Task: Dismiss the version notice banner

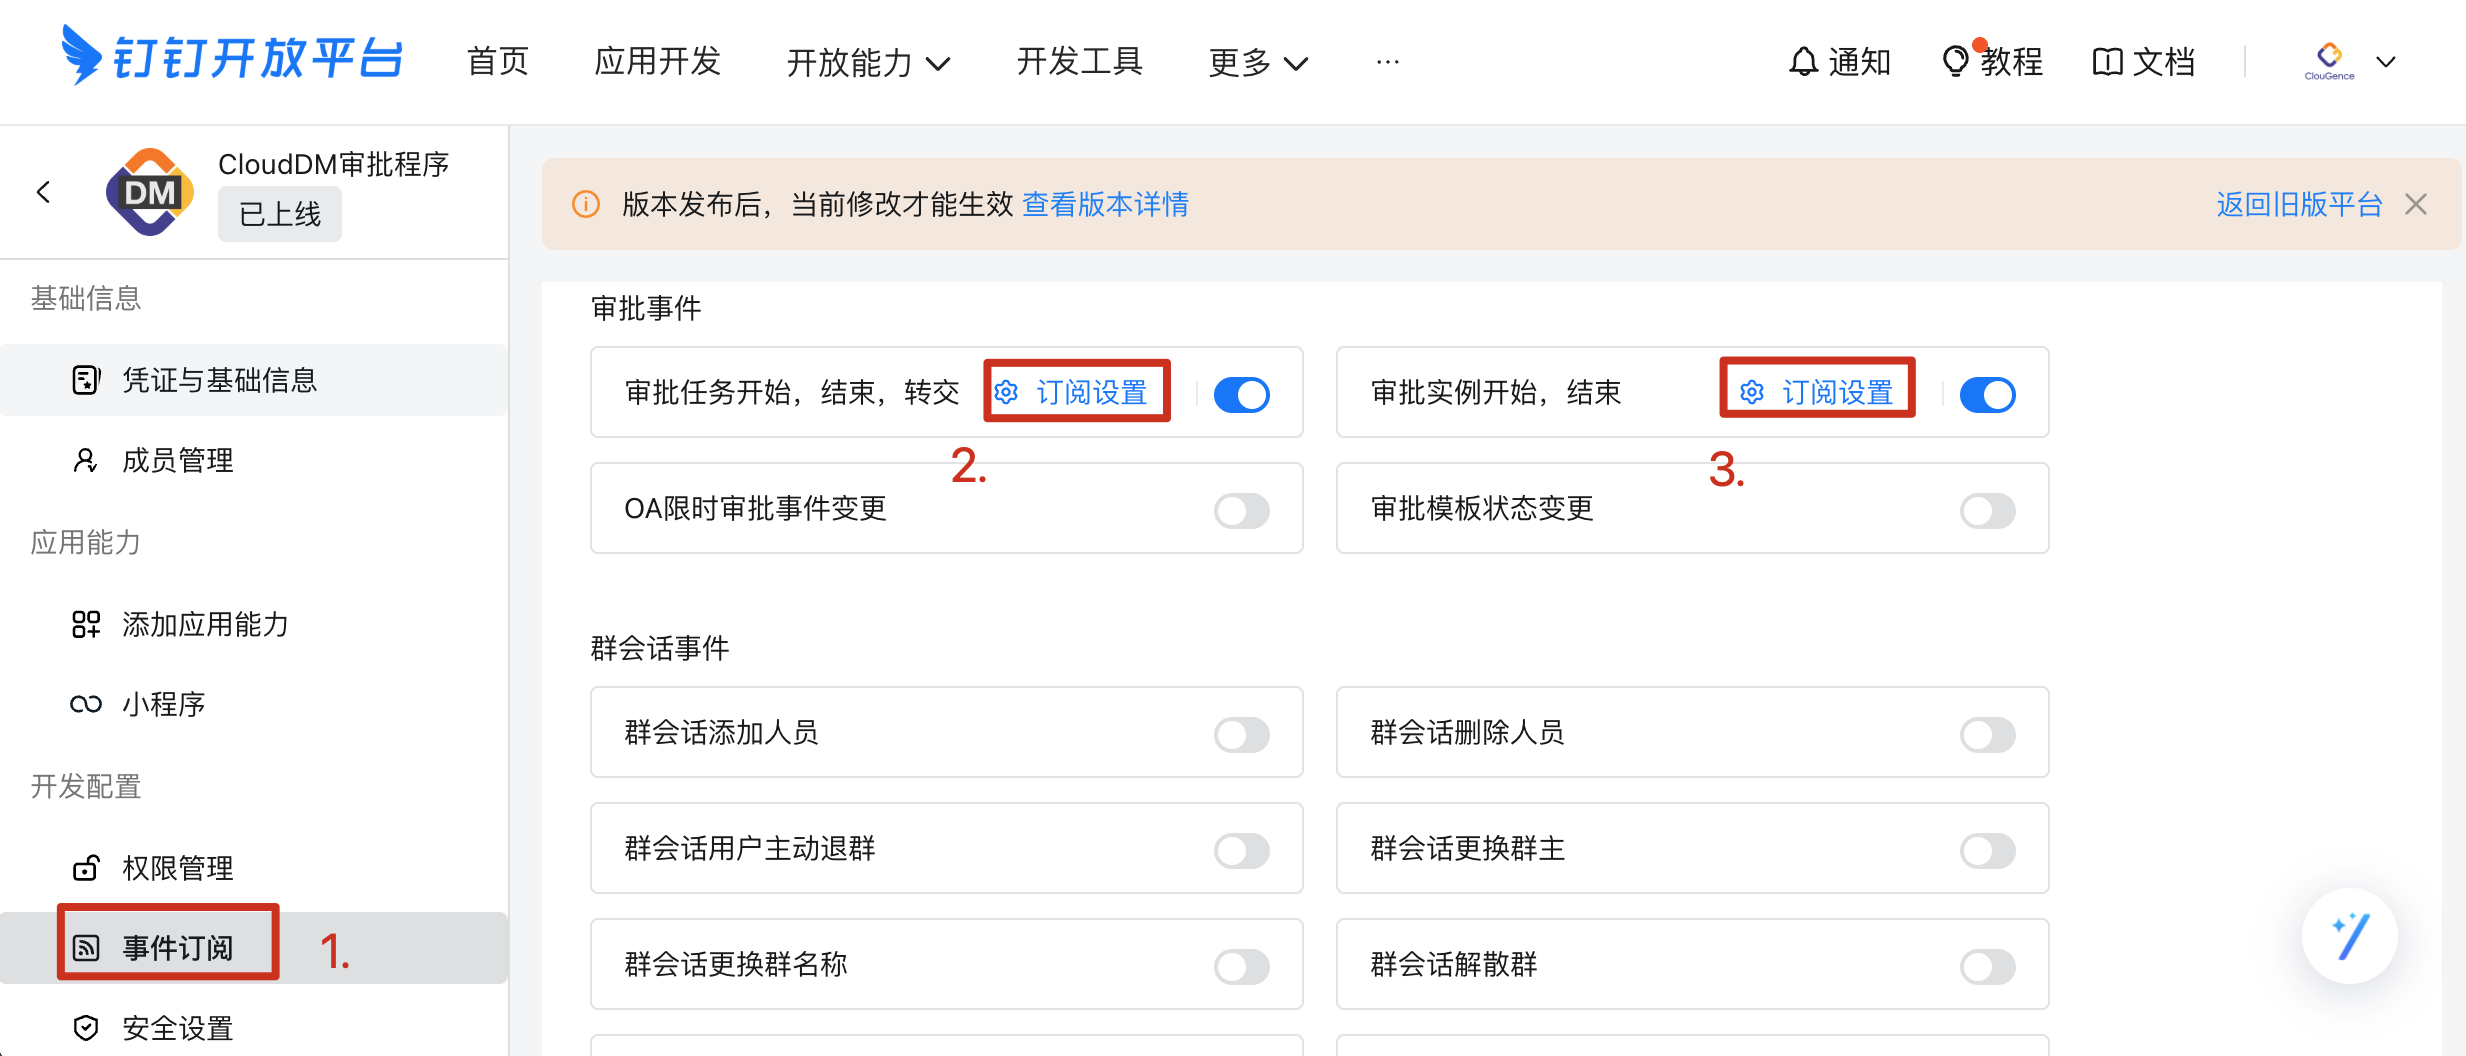Action: [x=2416, y=205]
